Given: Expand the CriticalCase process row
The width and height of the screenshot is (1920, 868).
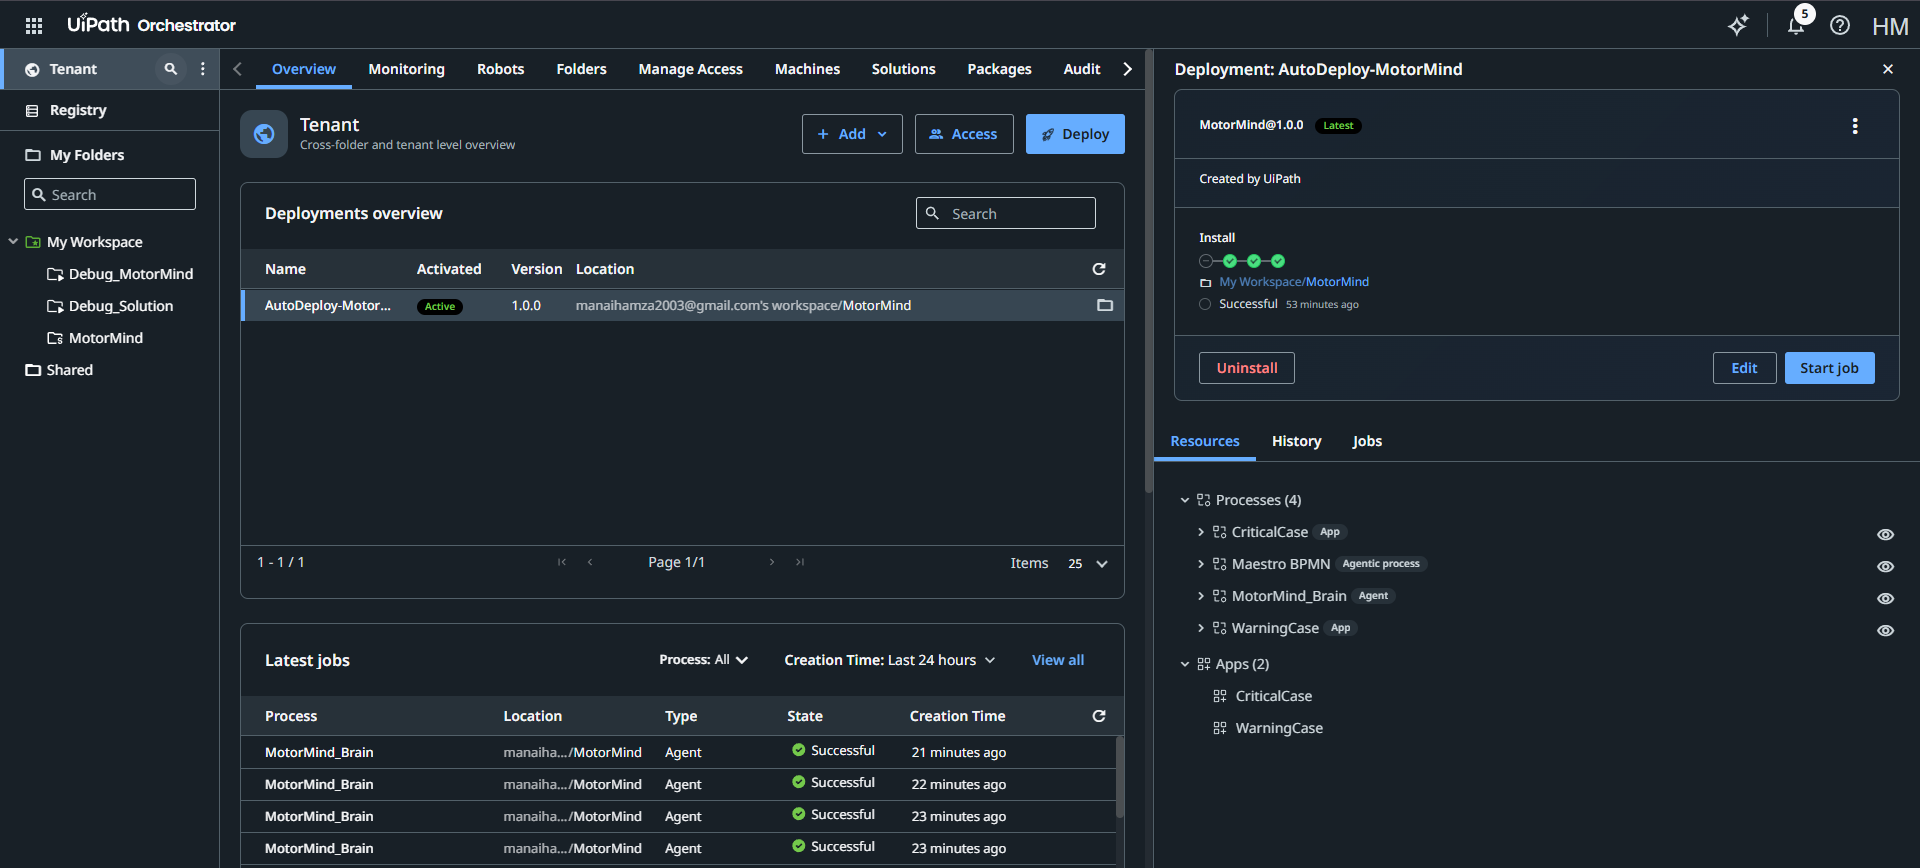Looking at the screenshot, I should (1201, 532).
